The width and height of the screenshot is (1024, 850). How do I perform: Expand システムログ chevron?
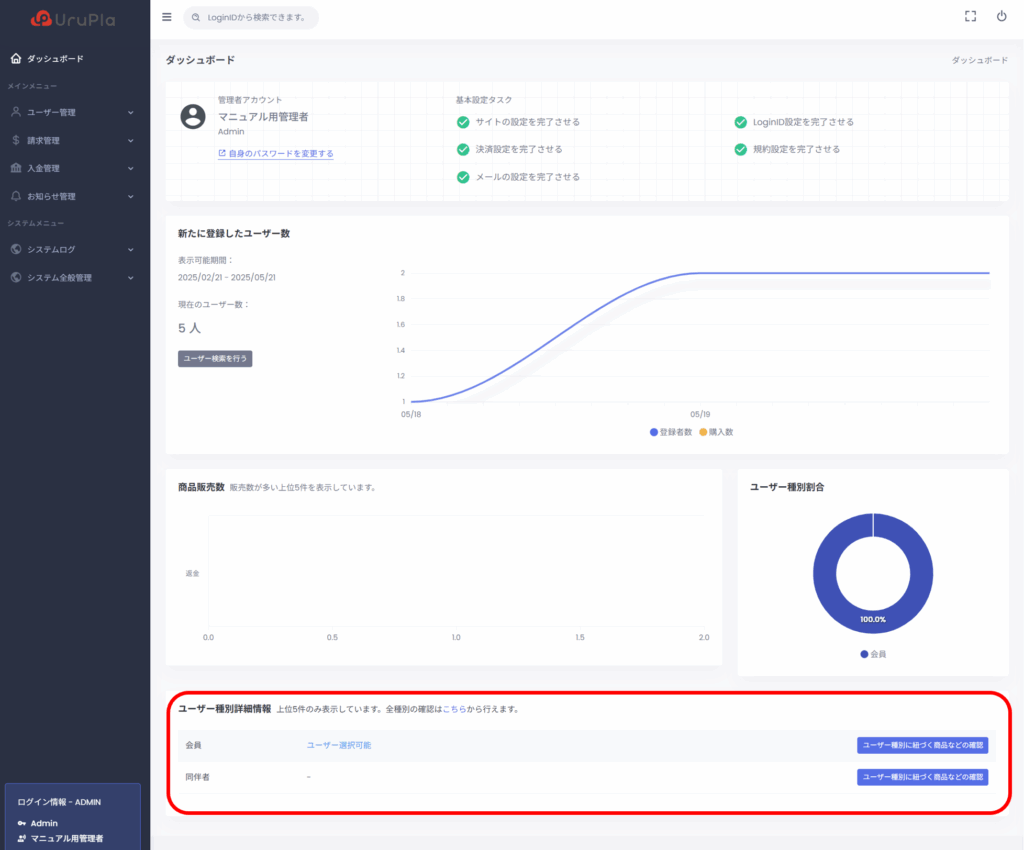coord(131,249)
